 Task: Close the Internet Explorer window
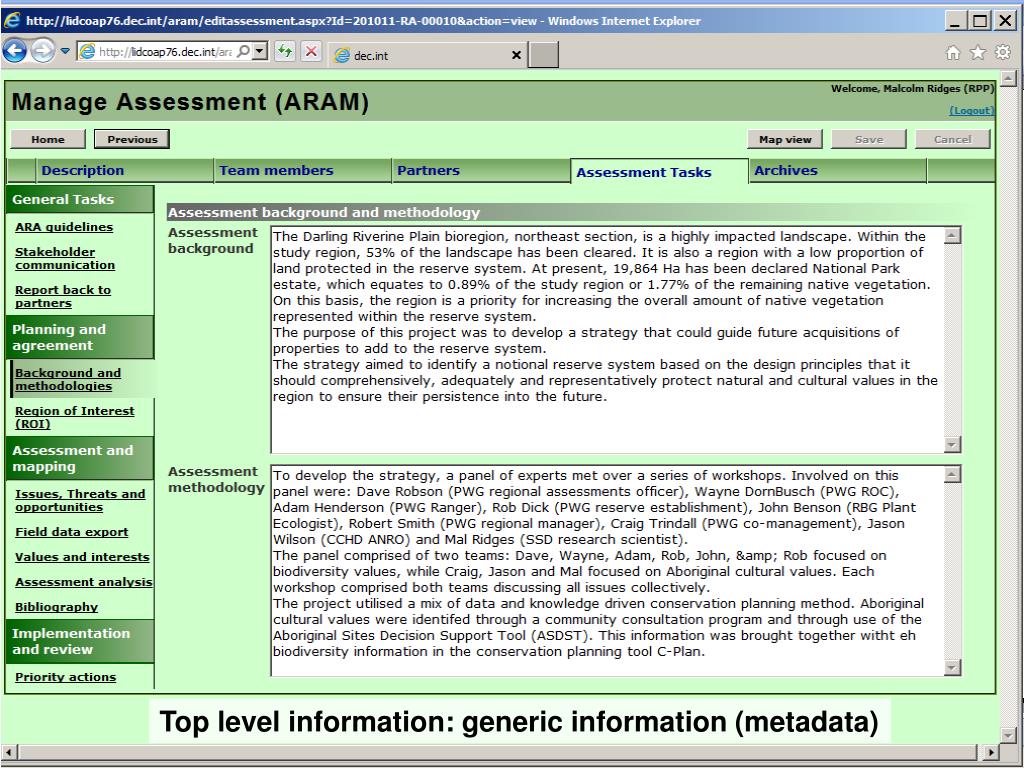1005,21
